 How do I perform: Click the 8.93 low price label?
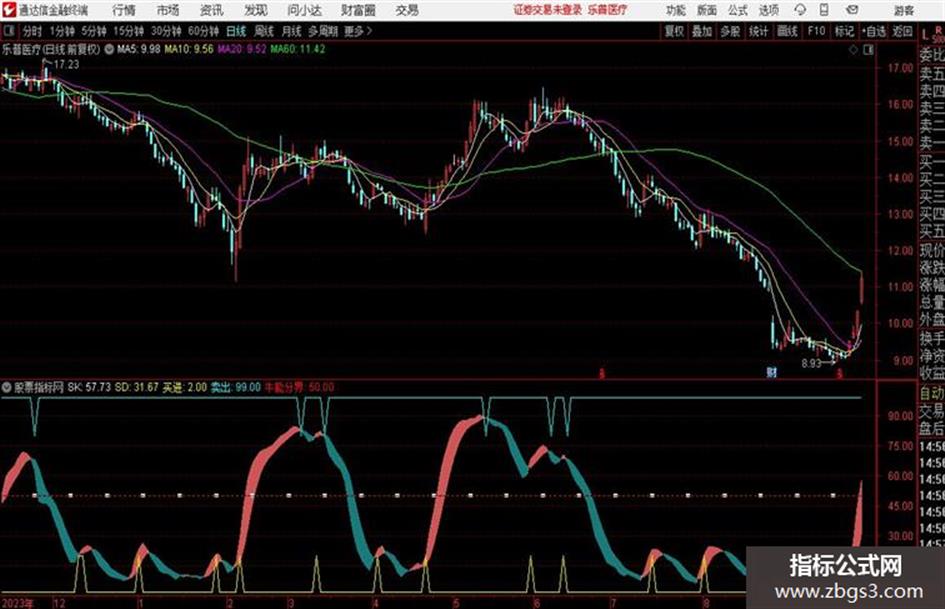pos(811,363)
